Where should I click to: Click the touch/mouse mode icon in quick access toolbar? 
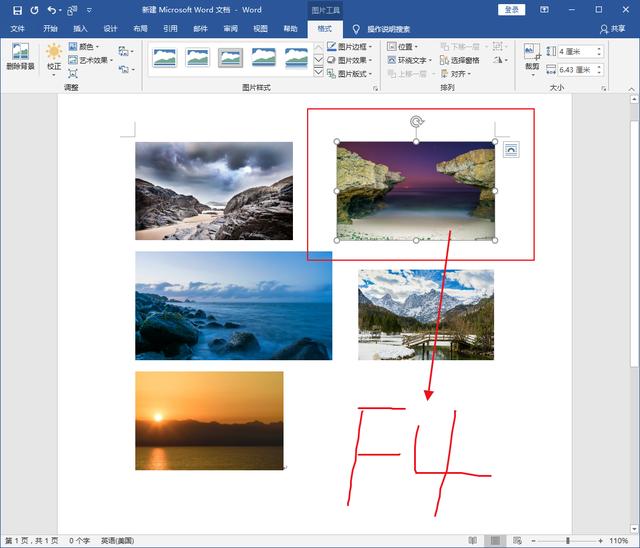click(72, 10)
